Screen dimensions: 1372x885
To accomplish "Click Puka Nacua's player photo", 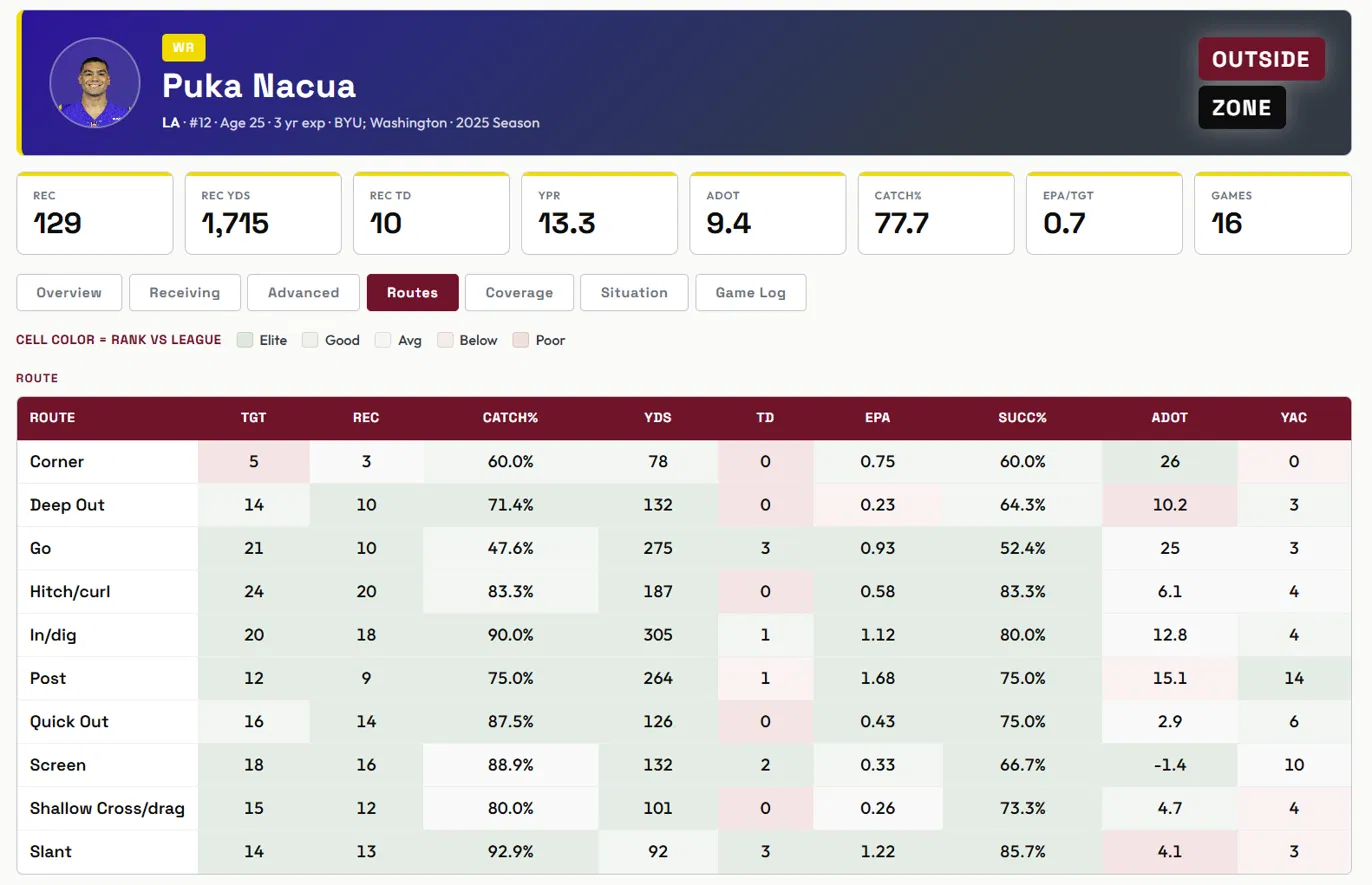I will (x=95, y=83).
